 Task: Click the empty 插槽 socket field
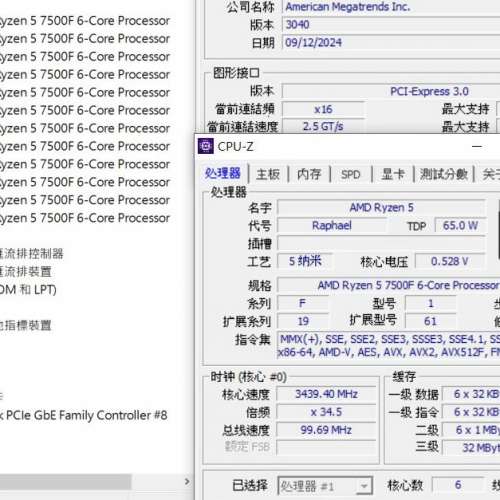click(381, 243)
